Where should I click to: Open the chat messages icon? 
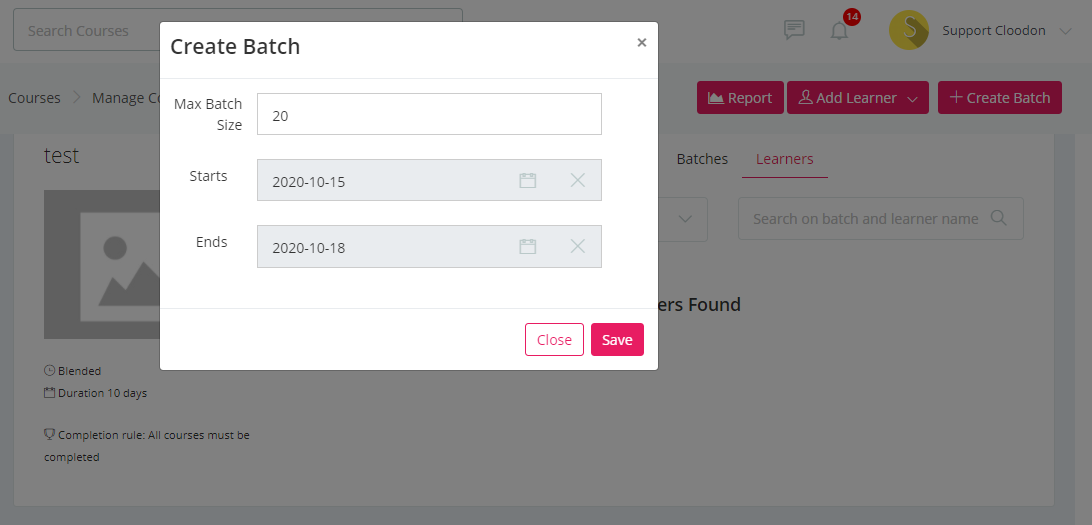[x=794, y=30]
